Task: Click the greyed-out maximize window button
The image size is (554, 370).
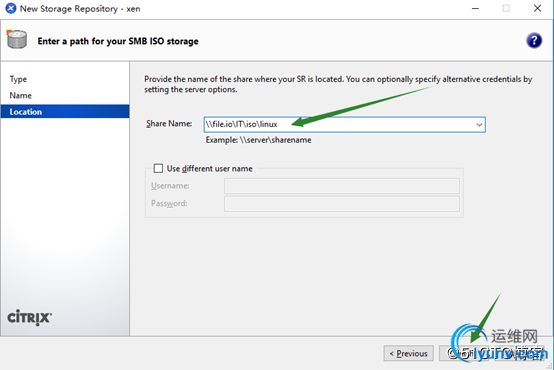Action: [506, 8]
